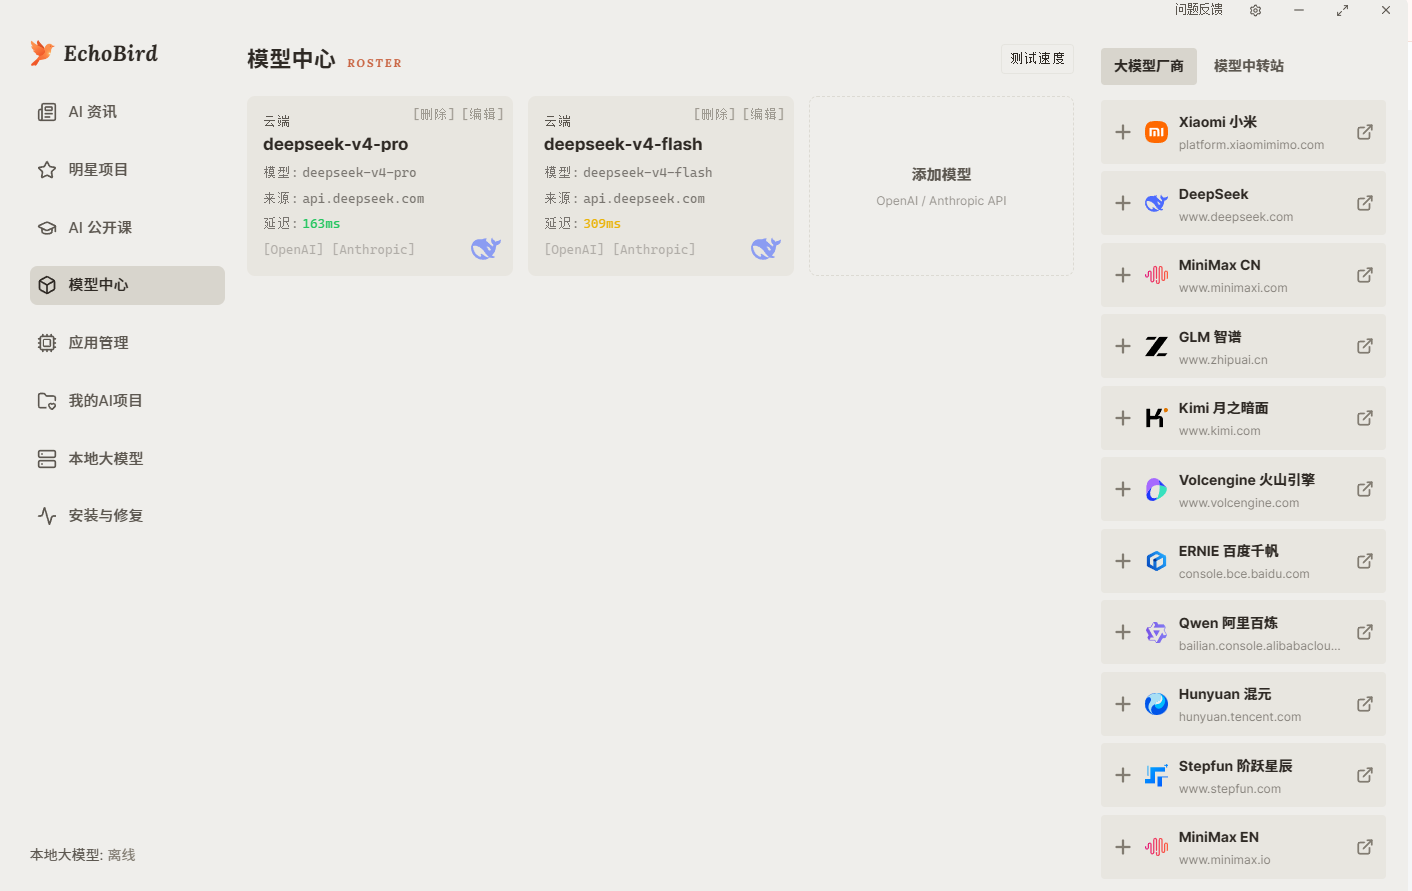Open MiniMax EN external link icon

click(1365, 847)
